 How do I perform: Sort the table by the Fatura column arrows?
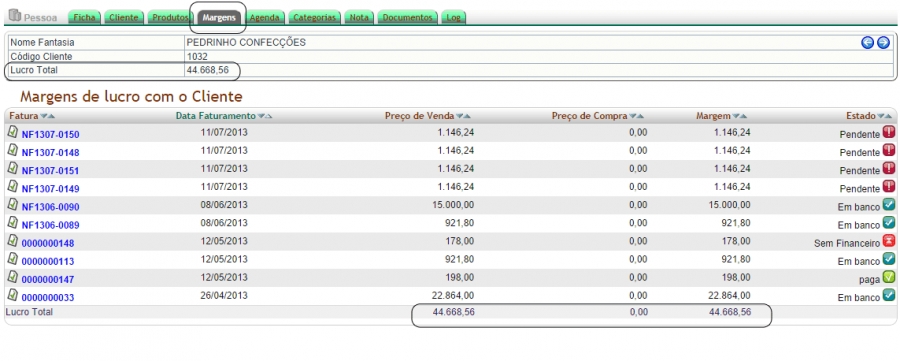point(47,115)
